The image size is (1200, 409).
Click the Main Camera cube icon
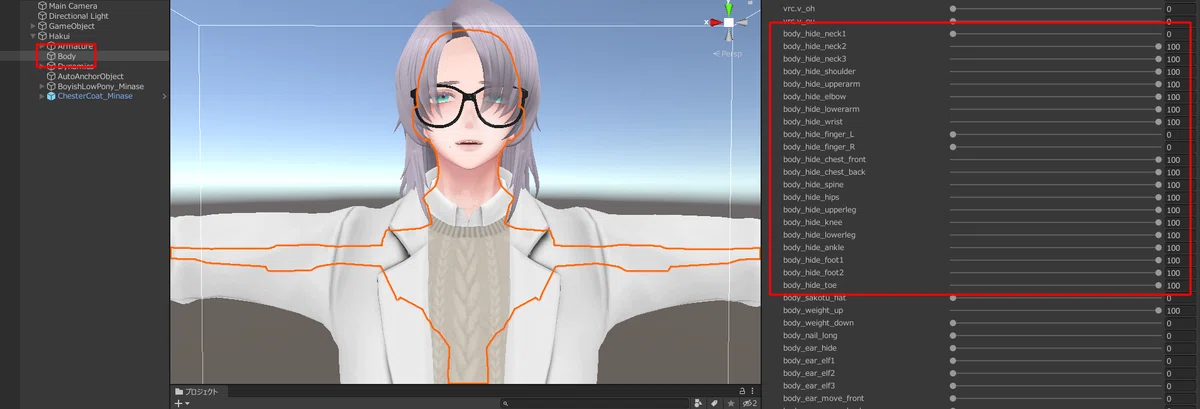pyautogui.click(x=42, y=6)
